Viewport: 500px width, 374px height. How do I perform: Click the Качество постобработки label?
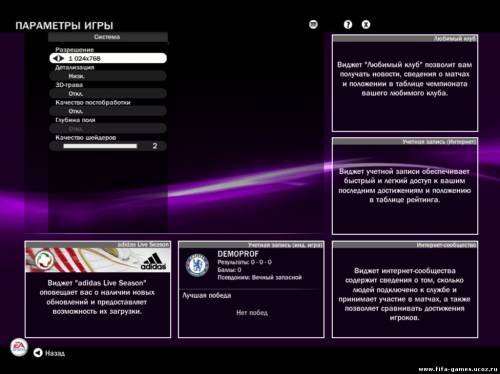click(x=93, y=103)
